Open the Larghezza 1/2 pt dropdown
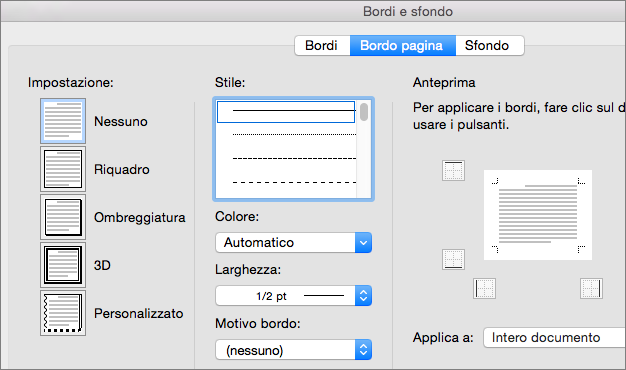 tap(293, 296)
